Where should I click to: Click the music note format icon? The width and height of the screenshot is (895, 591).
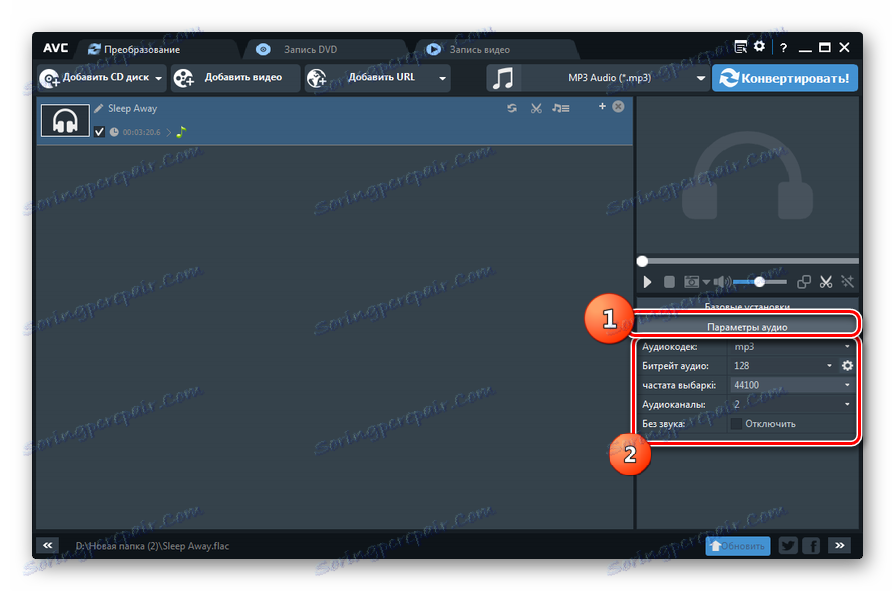pyautogui.click(x=503, y=78)
